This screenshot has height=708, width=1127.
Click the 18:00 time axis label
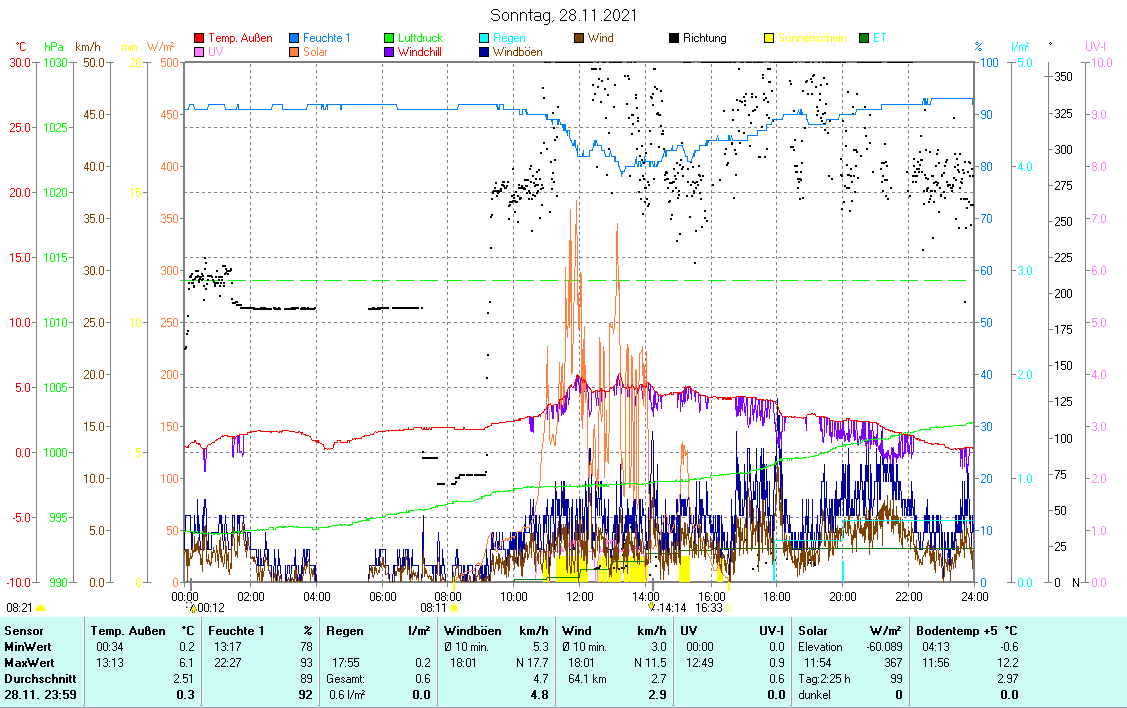click(x=777, y=596)
